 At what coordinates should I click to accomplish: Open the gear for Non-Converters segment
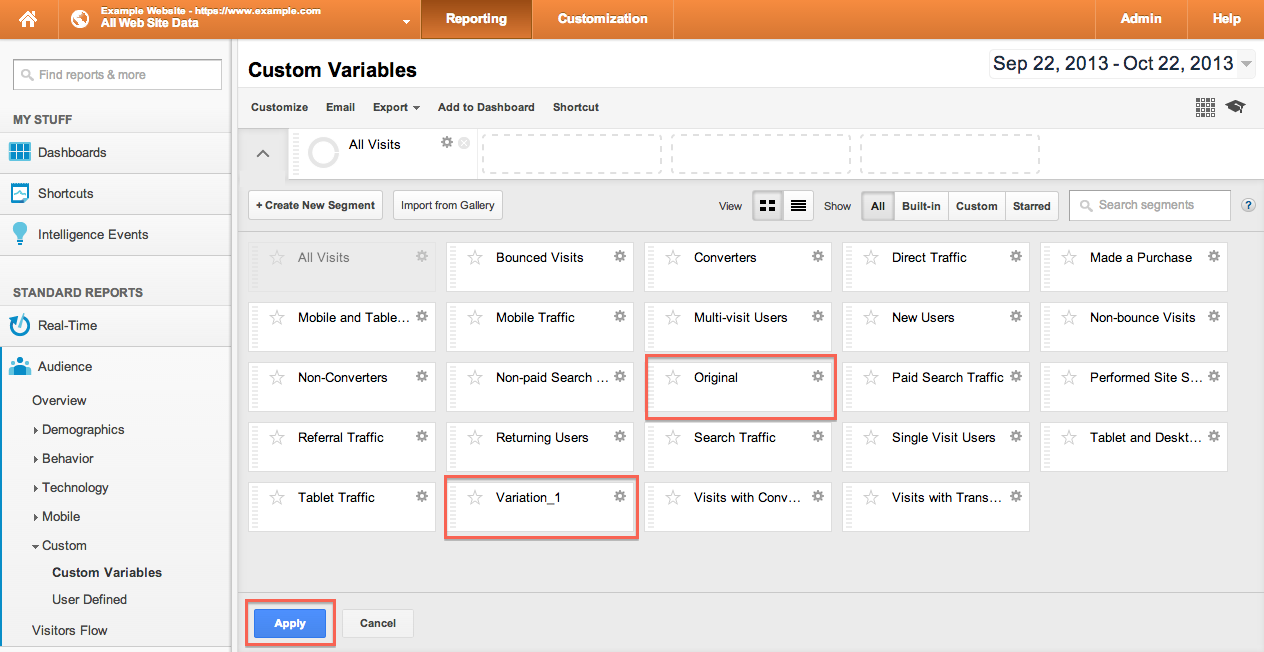tap(422, 377)
